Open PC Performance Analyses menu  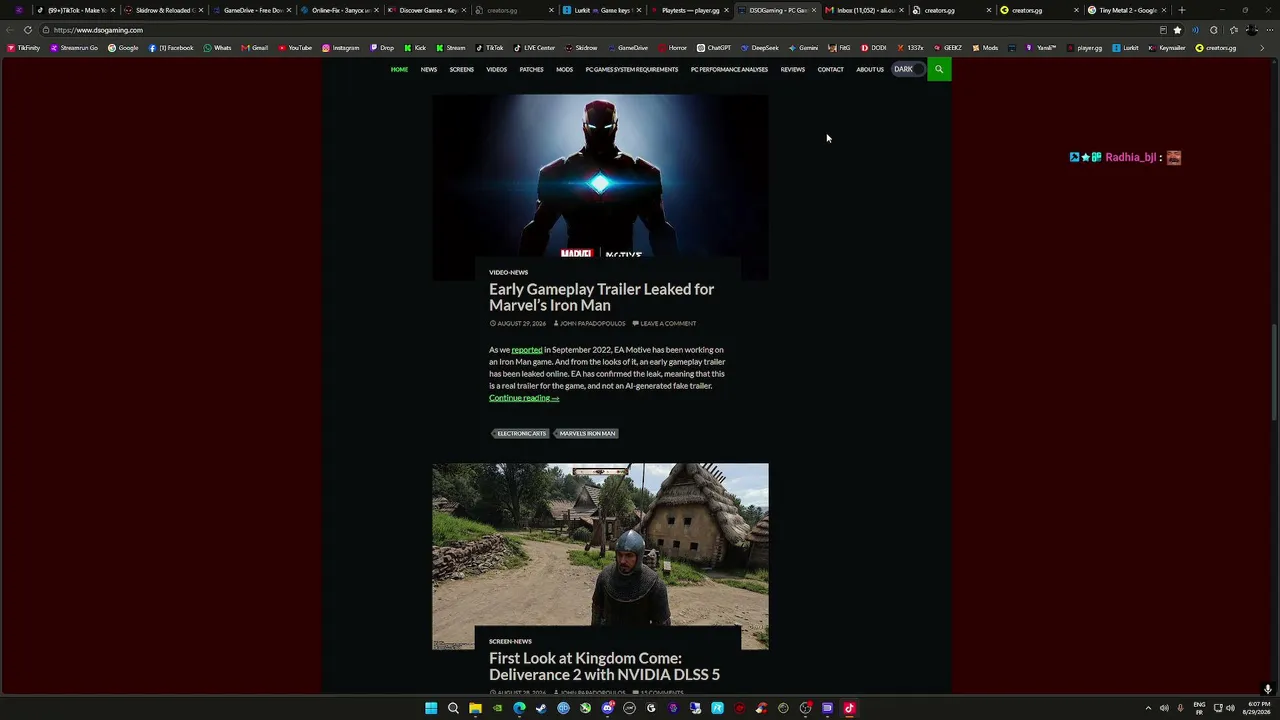point(730,69)
